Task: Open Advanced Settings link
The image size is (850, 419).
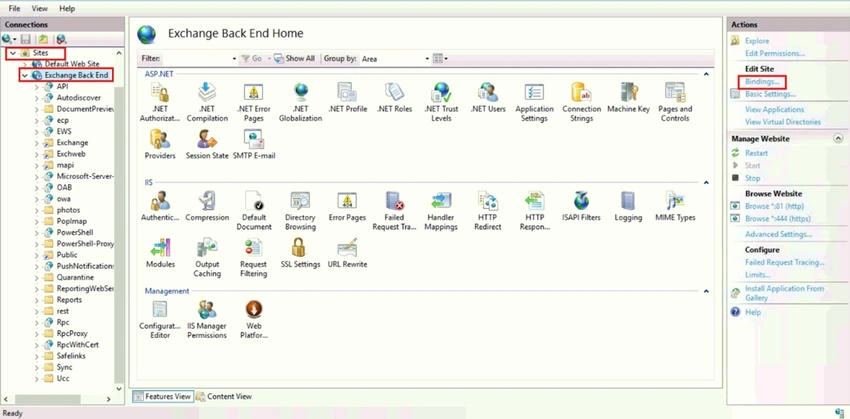Action: coord(778,235)
